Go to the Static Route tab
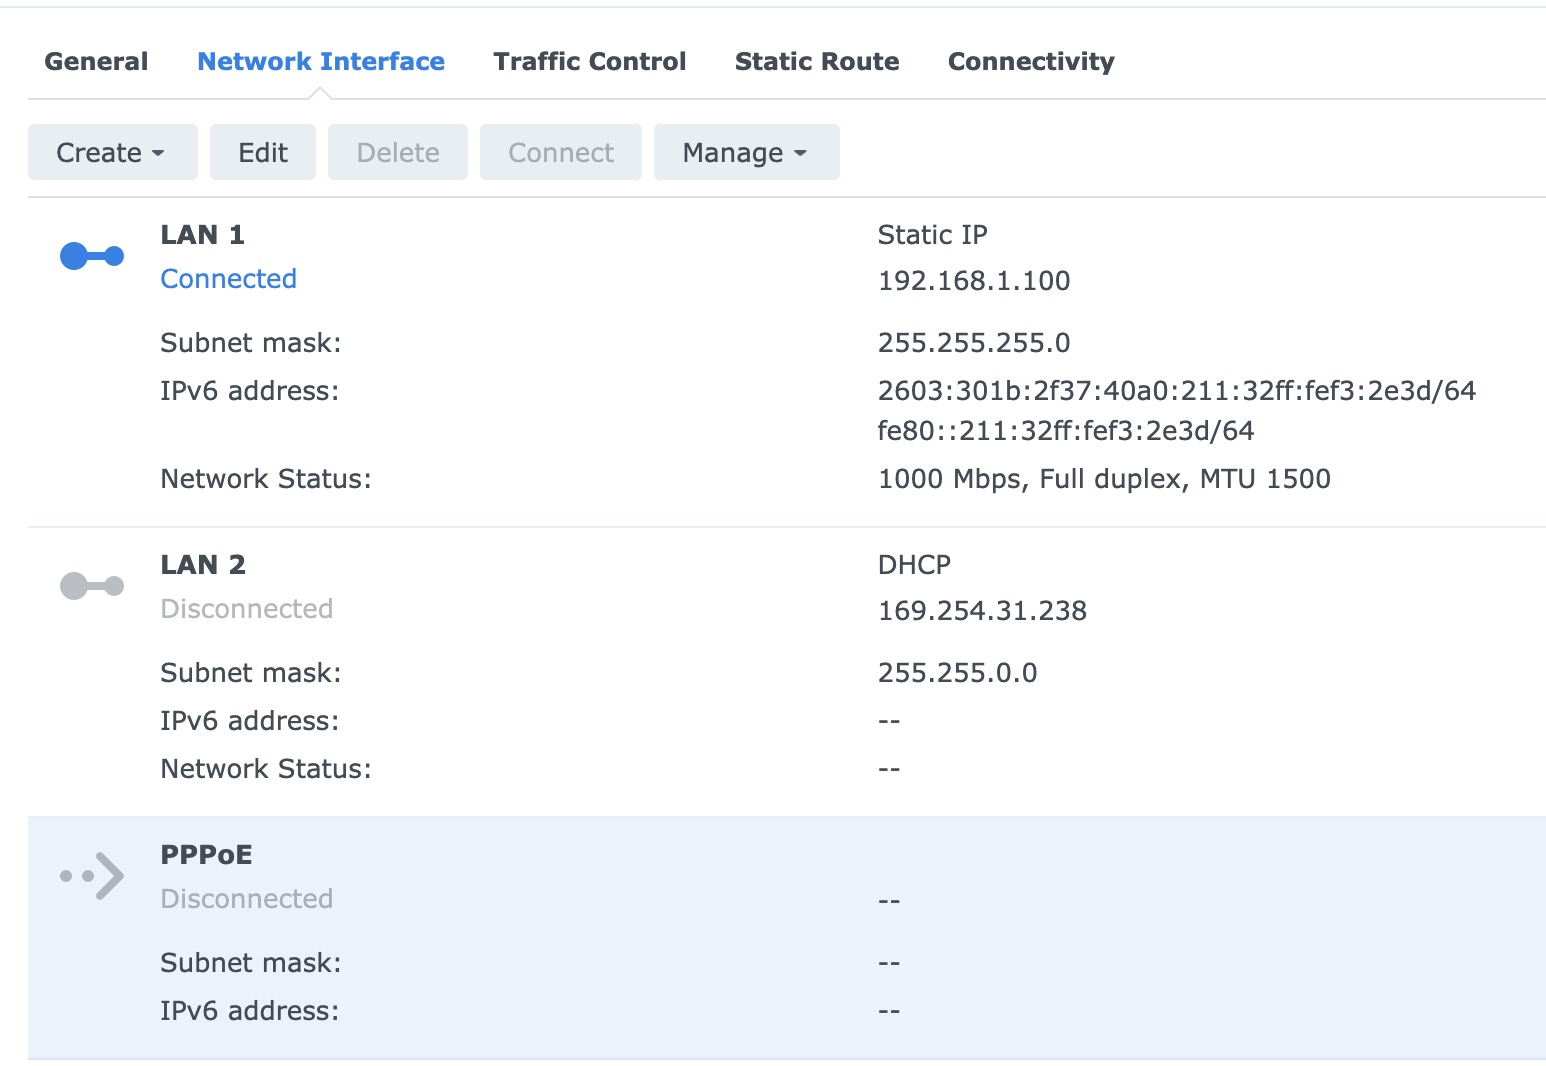The width and height of the screenshot is (1546, 1066). (x=817, y=62)
